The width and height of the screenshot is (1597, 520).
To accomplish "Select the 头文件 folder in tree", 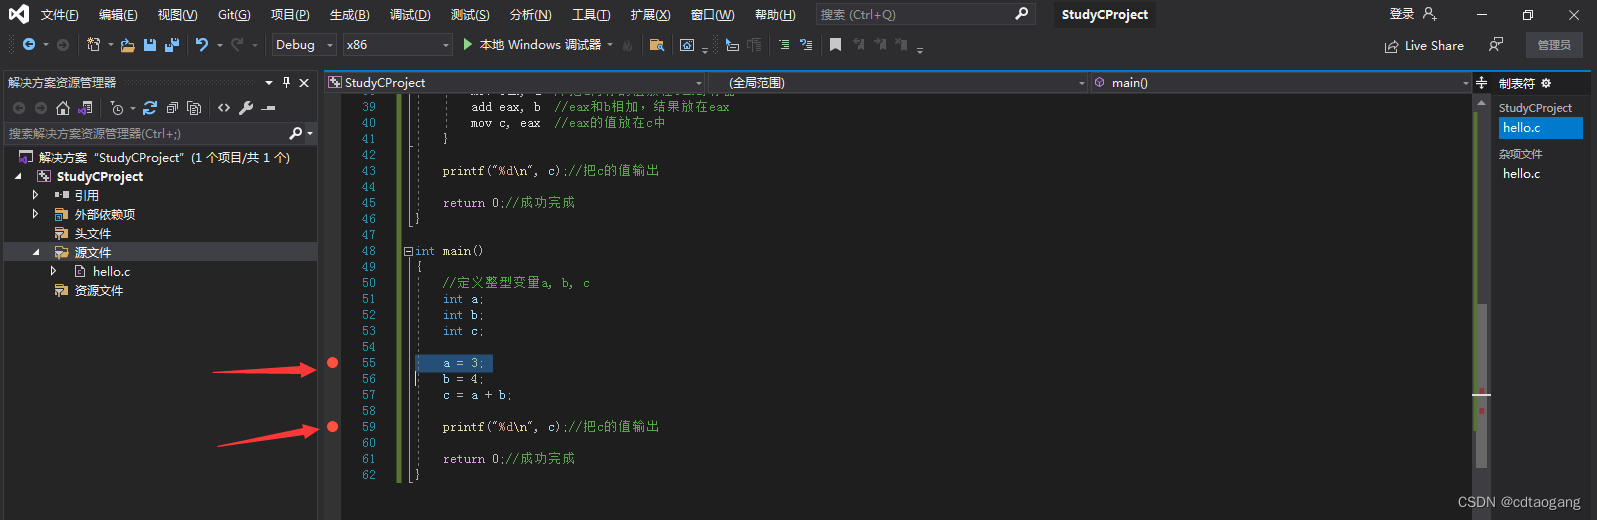I will tap(93, 233).
